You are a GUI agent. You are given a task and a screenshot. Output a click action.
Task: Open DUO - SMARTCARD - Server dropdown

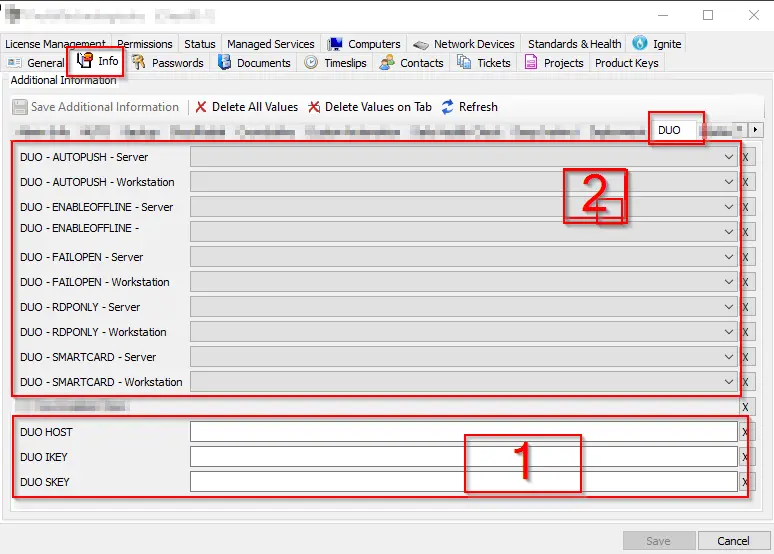pos(729,357)
